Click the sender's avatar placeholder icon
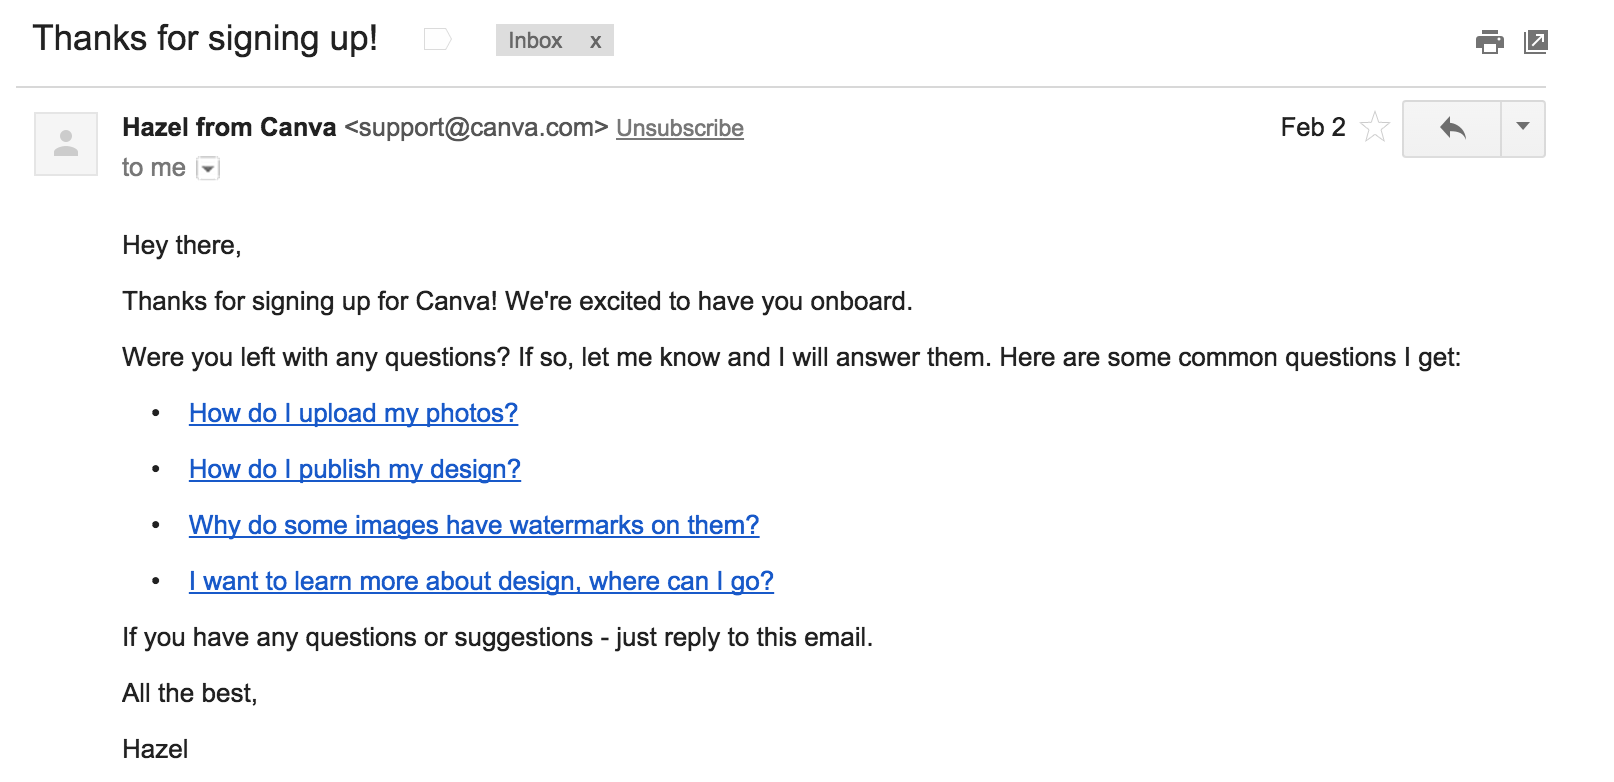 [66, 144]
